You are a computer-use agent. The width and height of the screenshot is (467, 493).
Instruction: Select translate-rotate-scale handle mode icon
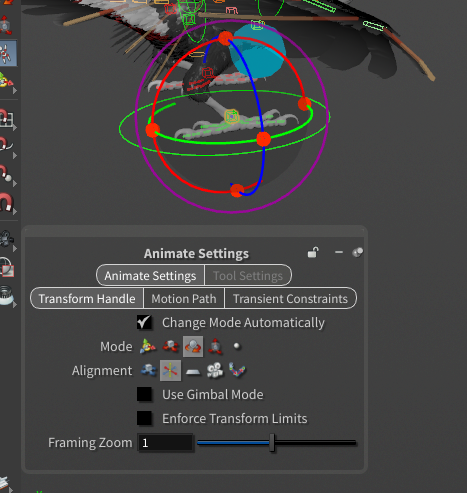tap(148, 347)
